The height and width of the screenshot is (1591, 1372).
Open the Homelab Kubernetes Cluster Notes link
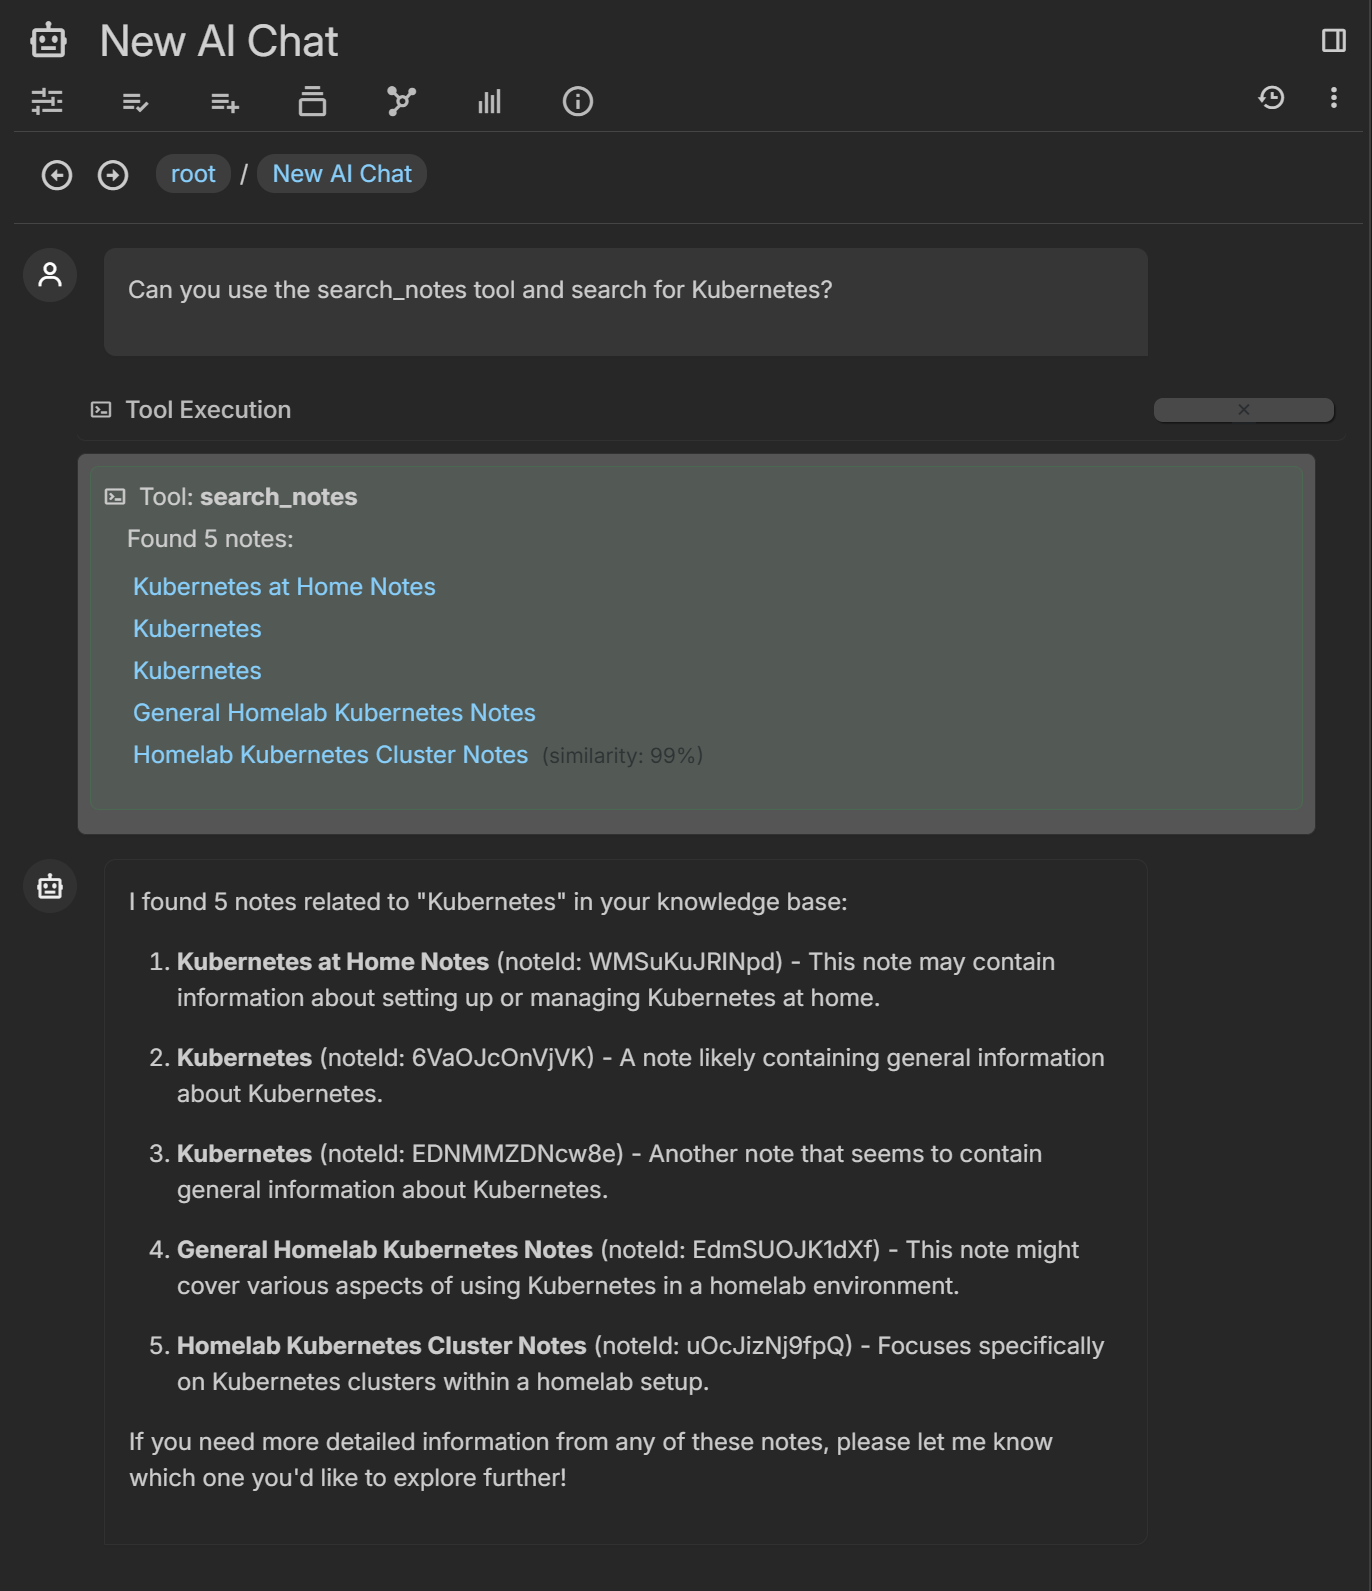[330, 754]
